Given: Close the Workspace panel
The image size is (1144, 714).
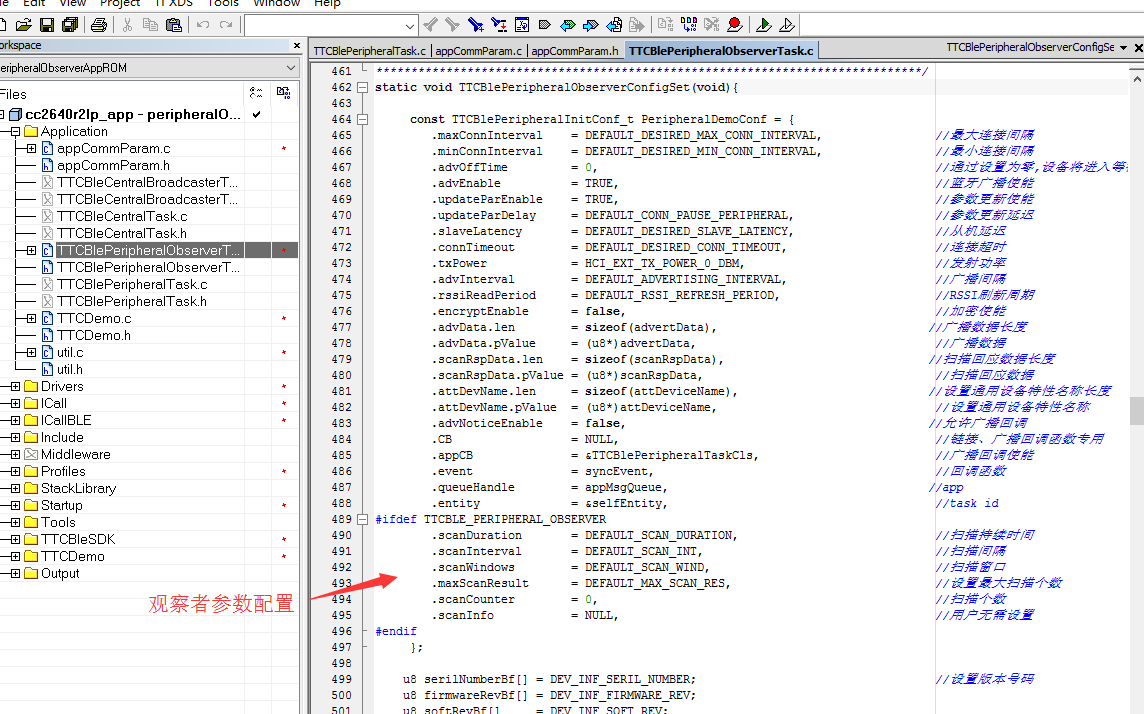Looking at the screenshot, I should tap(297, 45).
